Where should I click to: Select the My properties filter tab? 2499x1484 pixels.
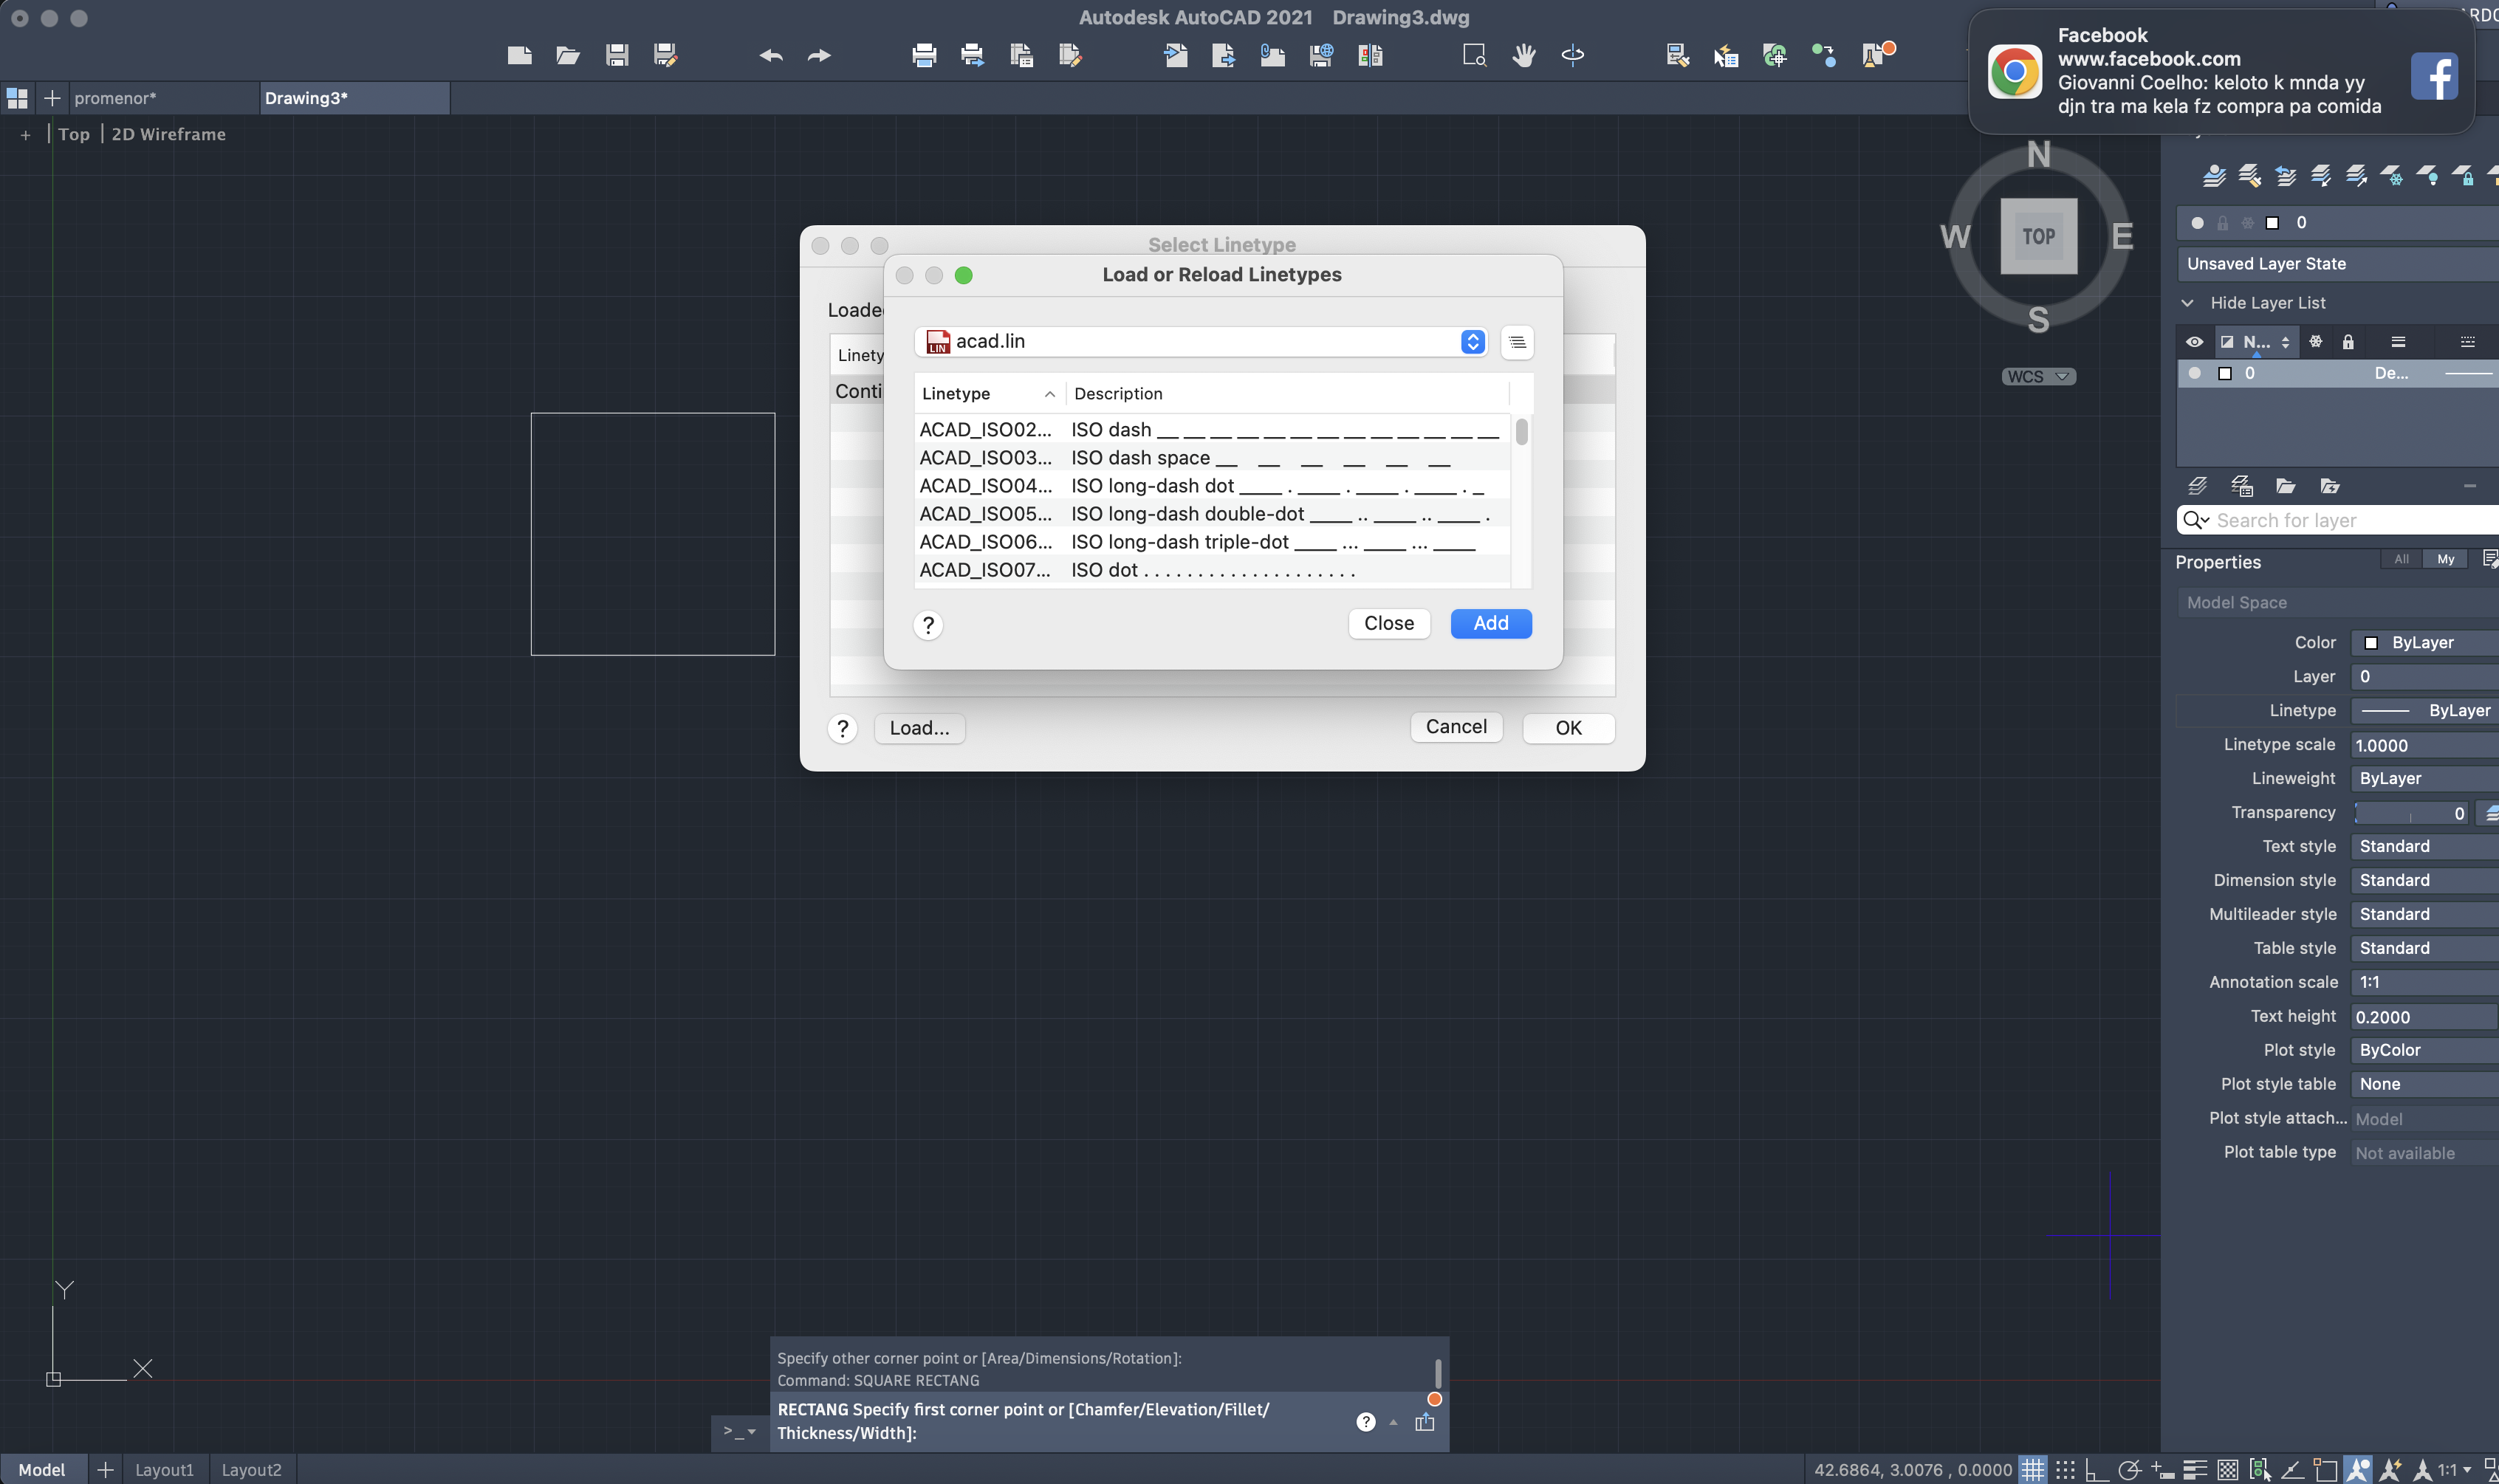pos(2445,559)
